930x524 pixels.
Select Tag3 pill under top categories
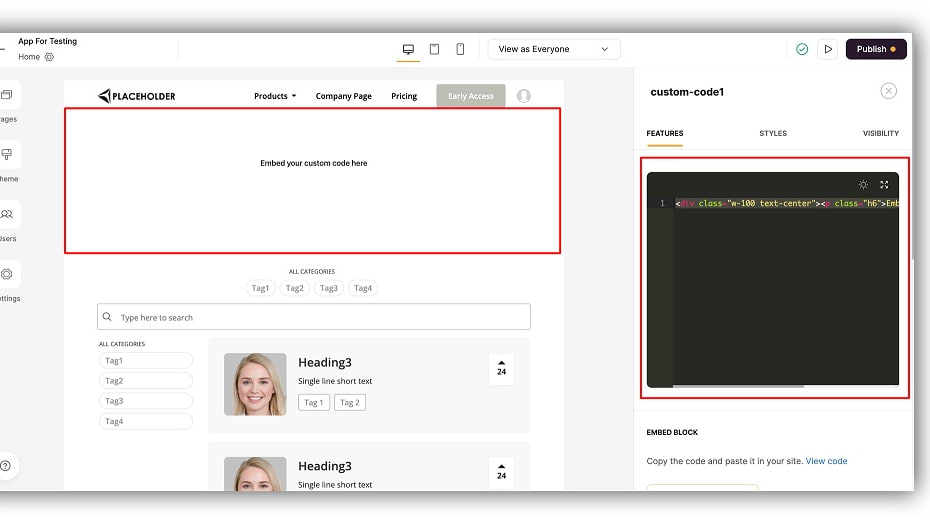tap(329, 288)
